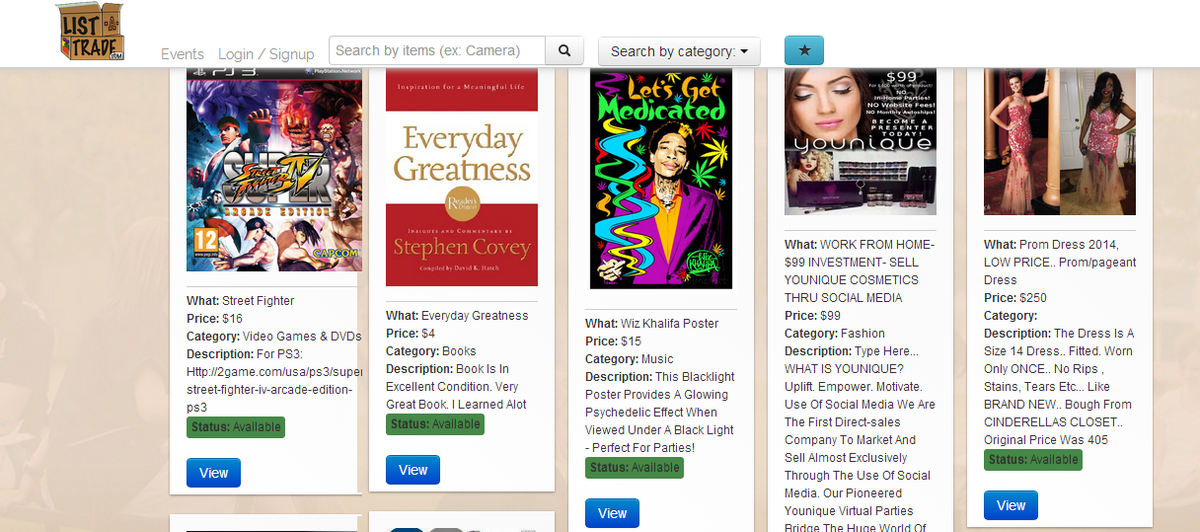Open the Events link
Viewport: 1200px width, 532px height.
click(182, 54)
